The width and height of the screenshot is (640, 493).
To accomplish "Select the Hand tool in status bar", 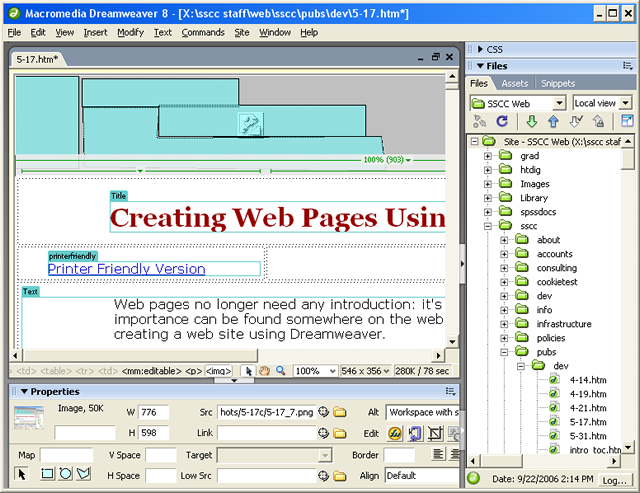I will [264, 371].
